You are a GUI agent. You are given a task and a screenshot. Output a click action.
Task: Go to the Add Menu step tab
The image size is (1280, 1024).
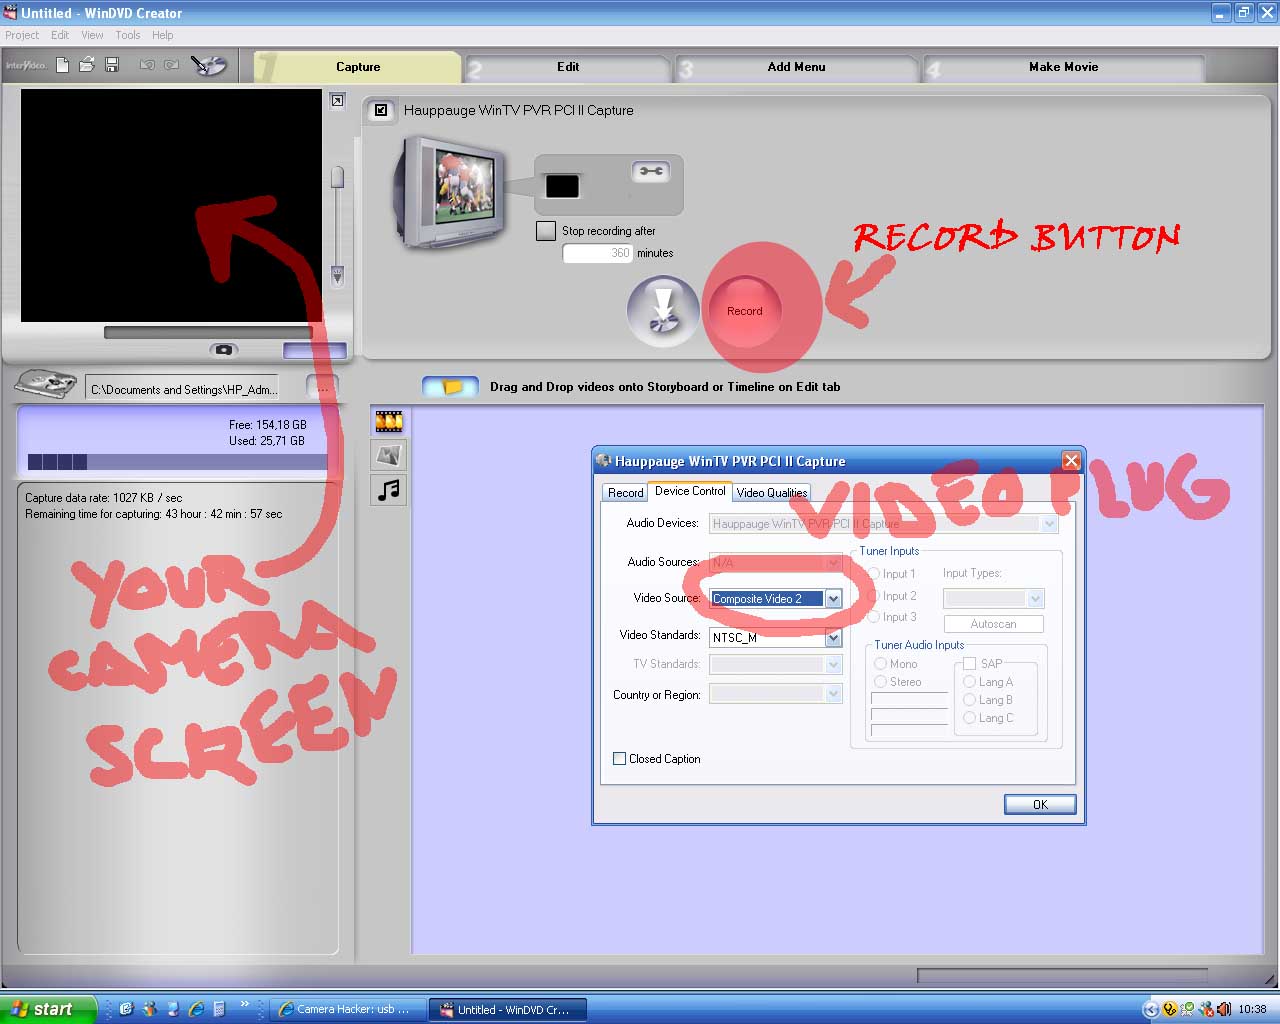pos(796,67)
